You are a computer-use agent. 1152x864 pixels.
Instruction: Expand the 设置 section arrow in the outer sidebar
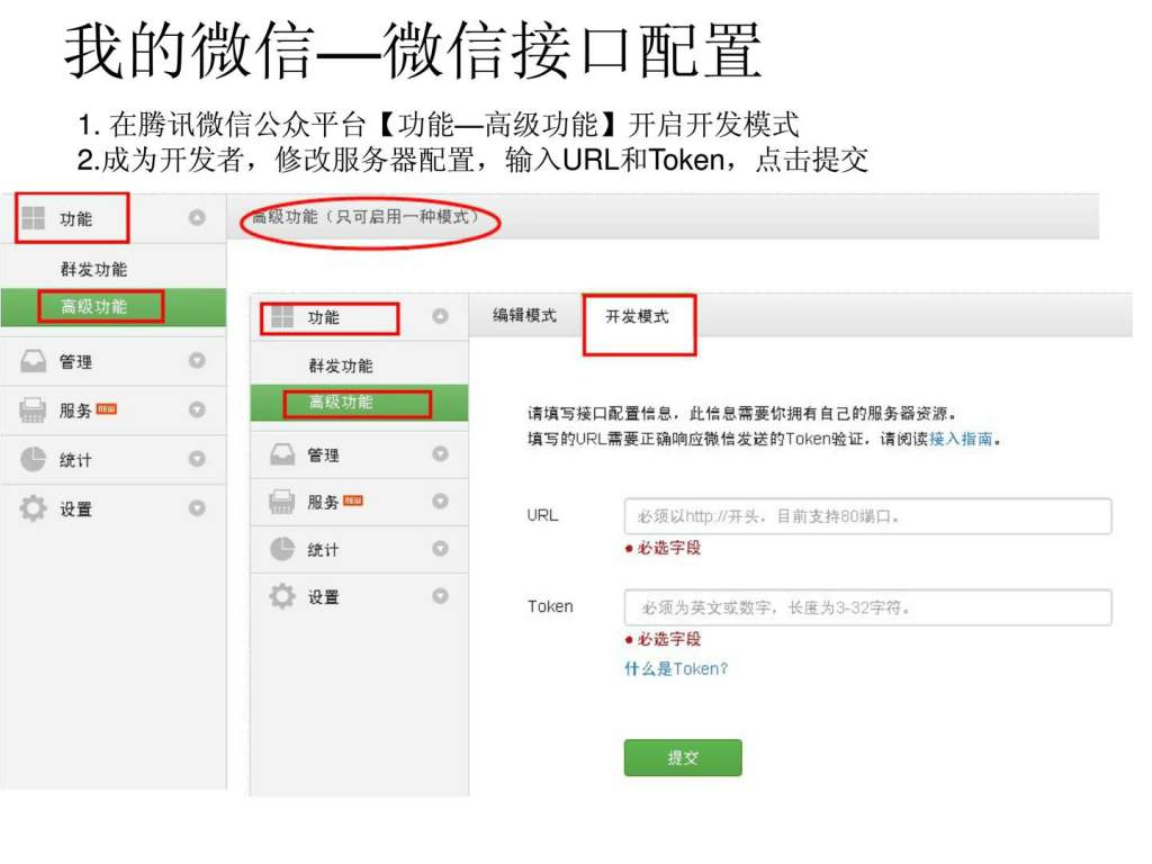pos(197,508)
